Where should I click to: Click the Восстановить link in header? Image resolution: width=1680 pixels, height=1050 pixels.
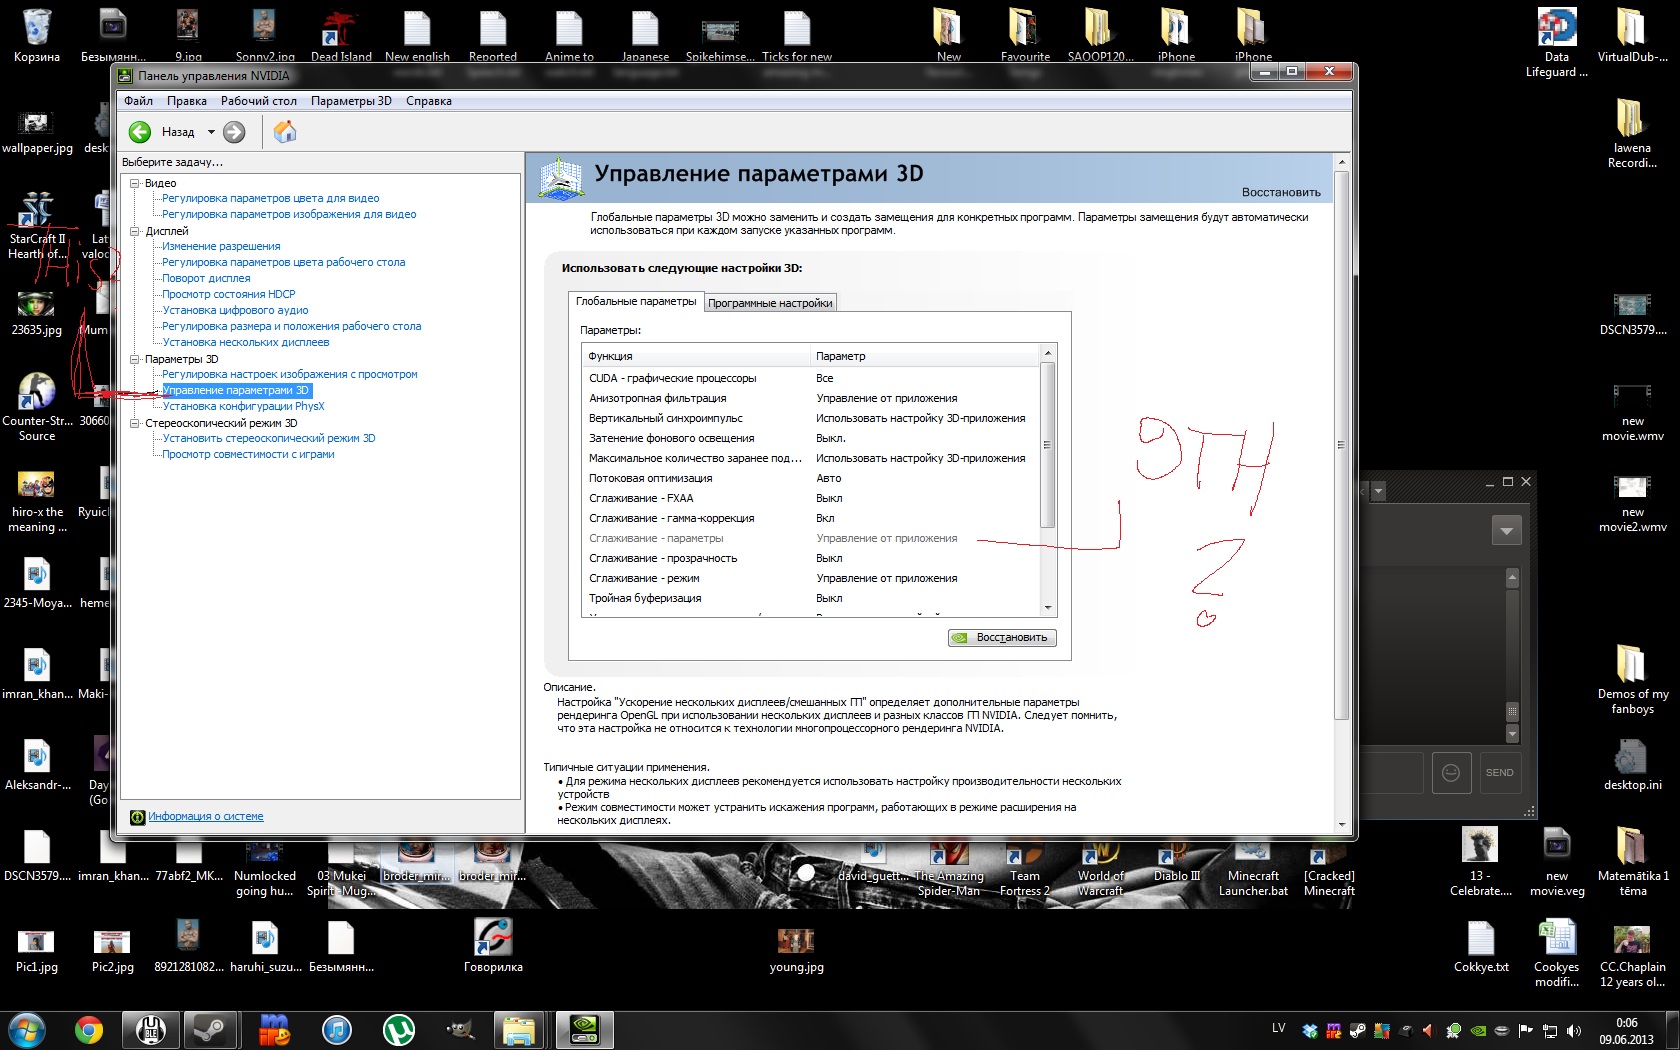pyautogui.click(x=1281, y=192)
